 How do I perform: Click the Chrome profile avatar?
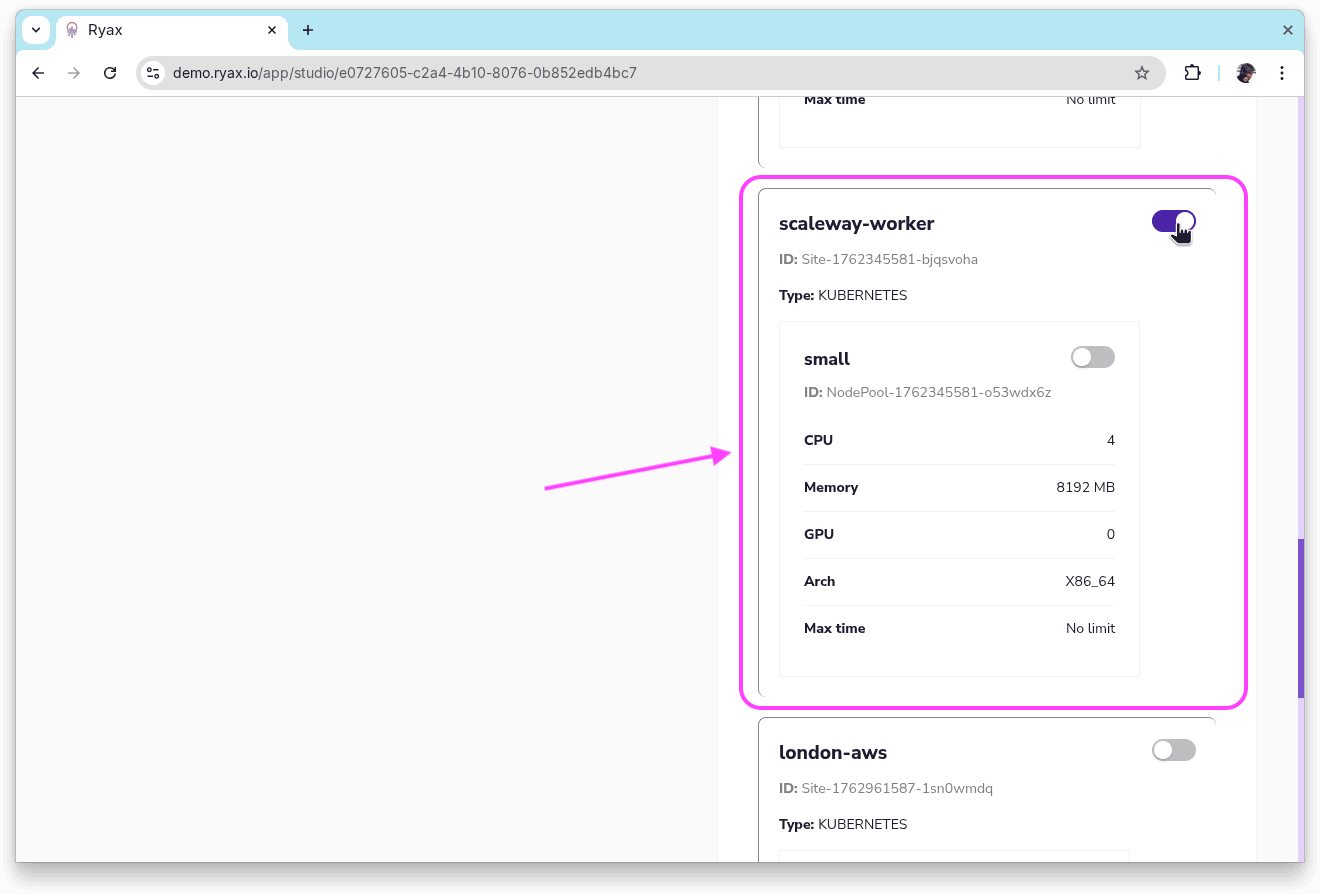[x=1245, y=73]
